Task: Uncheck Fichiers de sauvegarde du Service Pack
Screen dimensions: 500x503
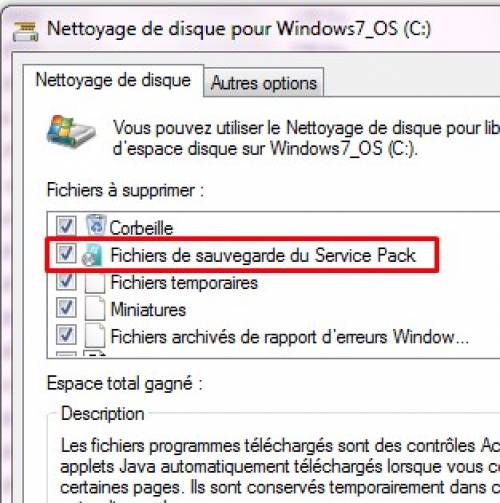Action: click(66, 253)
